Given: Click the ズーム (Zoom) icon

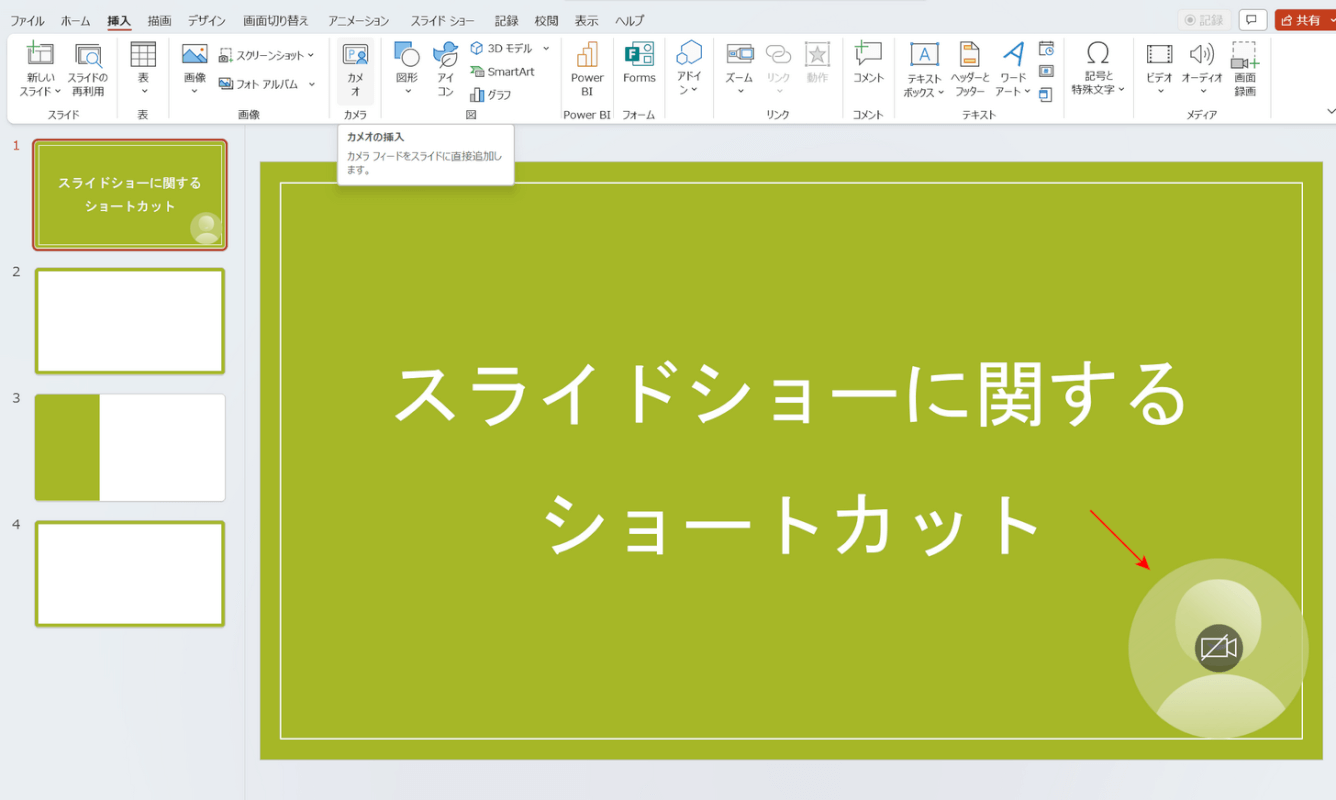Looking at the screenshot, I should point(740,54).
